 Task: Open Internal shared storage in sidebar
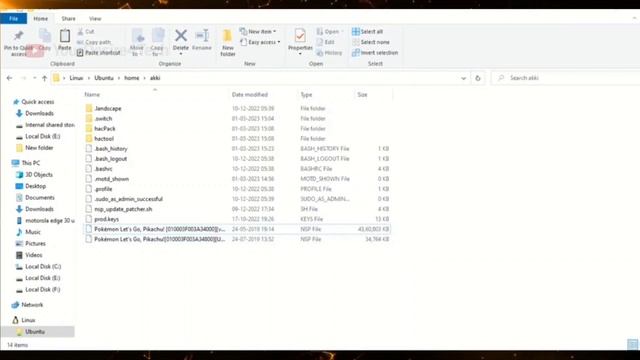46,125
